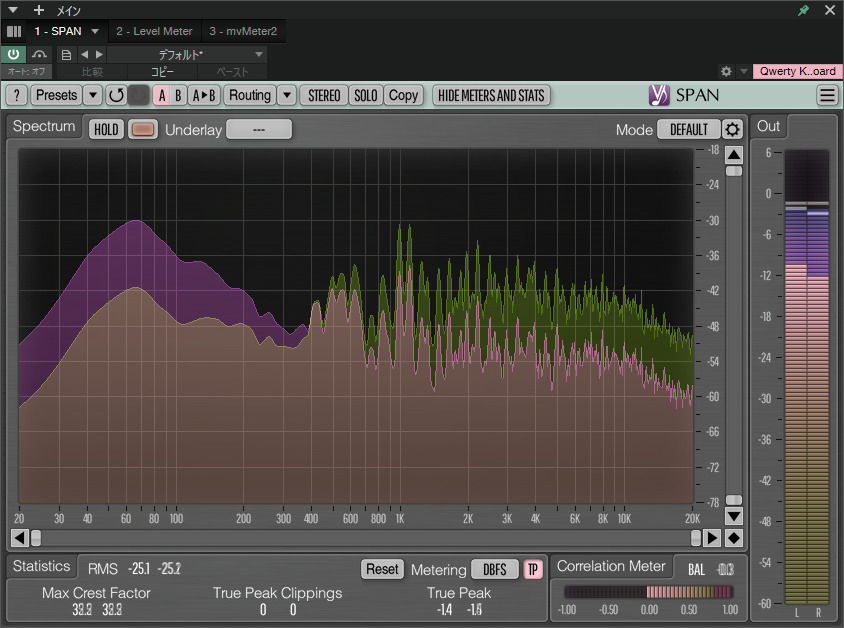
Task: Click the 比較 compare button
Action: pyautogui.click(x=92, y=72)
